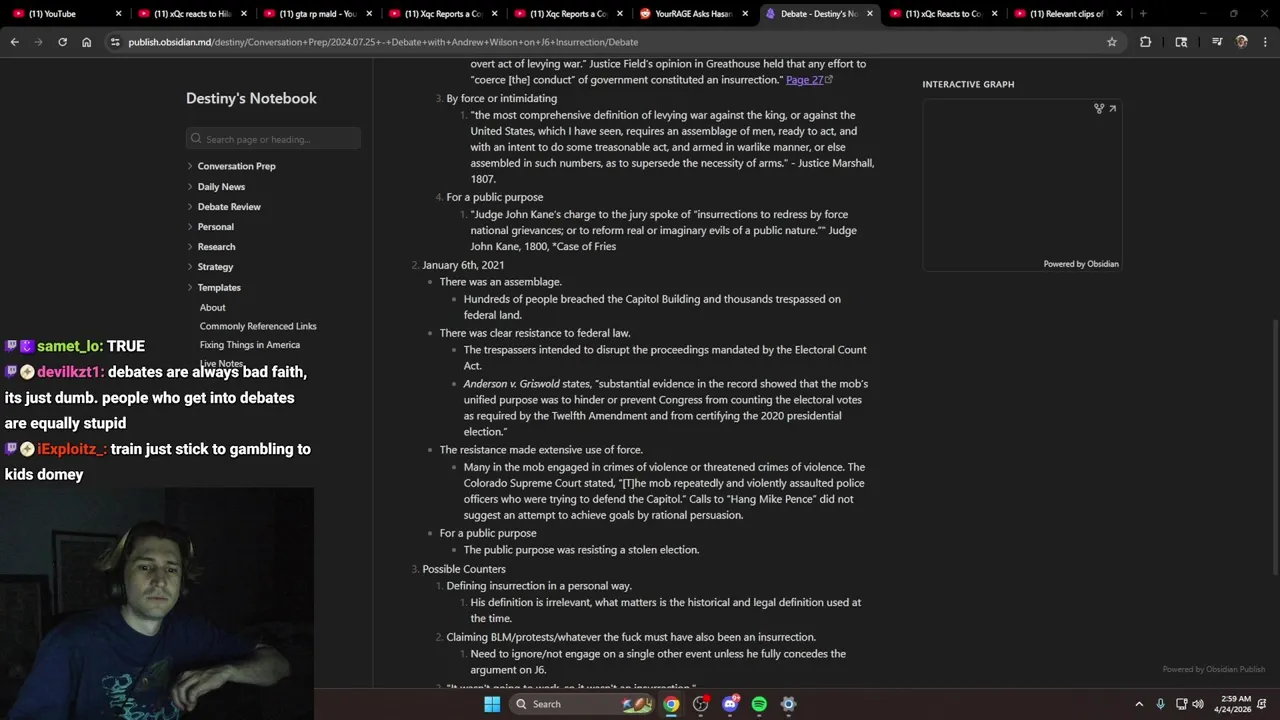Open global graph from the Interactive Graph panel
Screen dimensions: 1280x720
point(1098,108)
